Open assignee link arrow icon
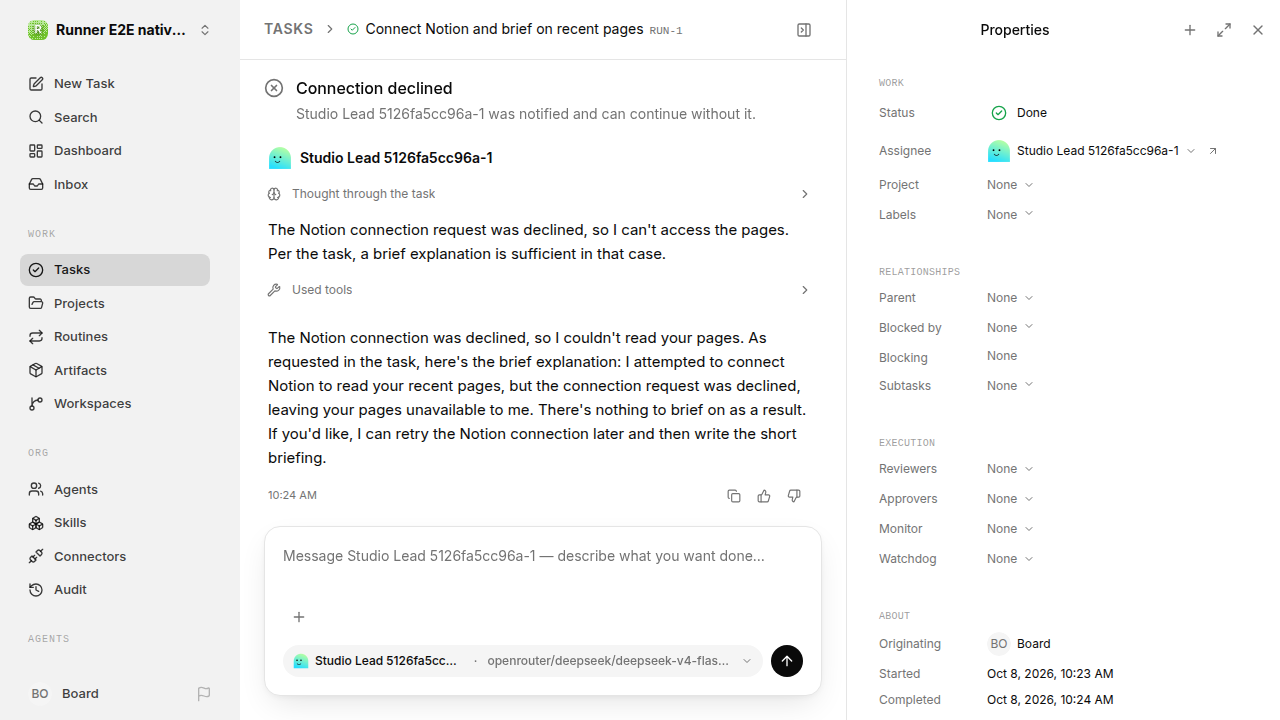Image resolution: width=1280 pixels, height=720 pixels. 1213,151
